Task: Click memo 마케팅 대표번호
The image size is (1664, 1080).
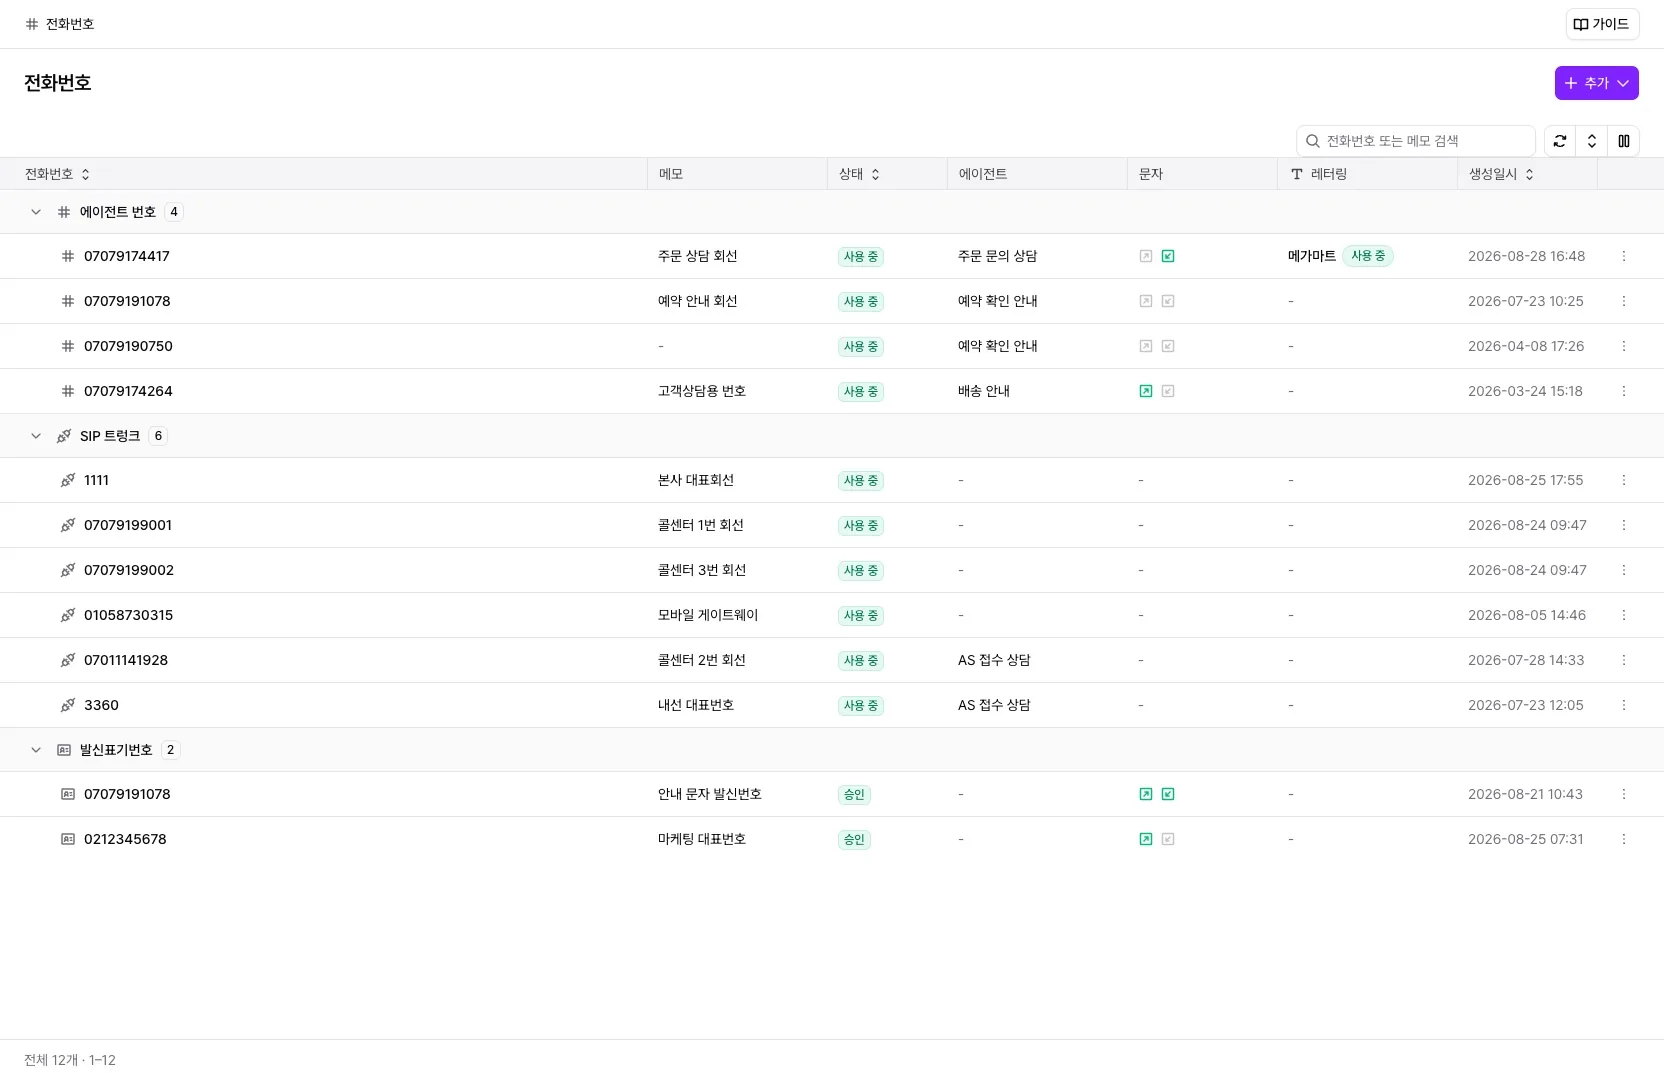Action: (x=702, y=839)
